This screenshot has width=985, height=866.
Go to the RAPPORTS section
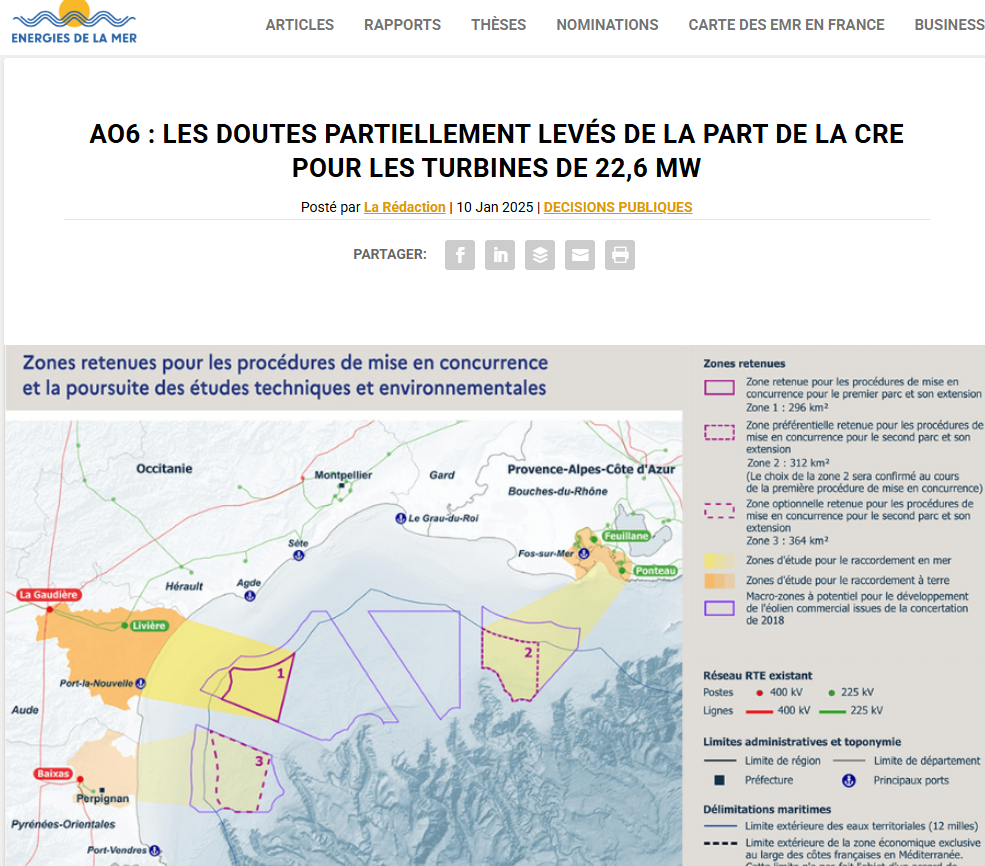[402, 25]
